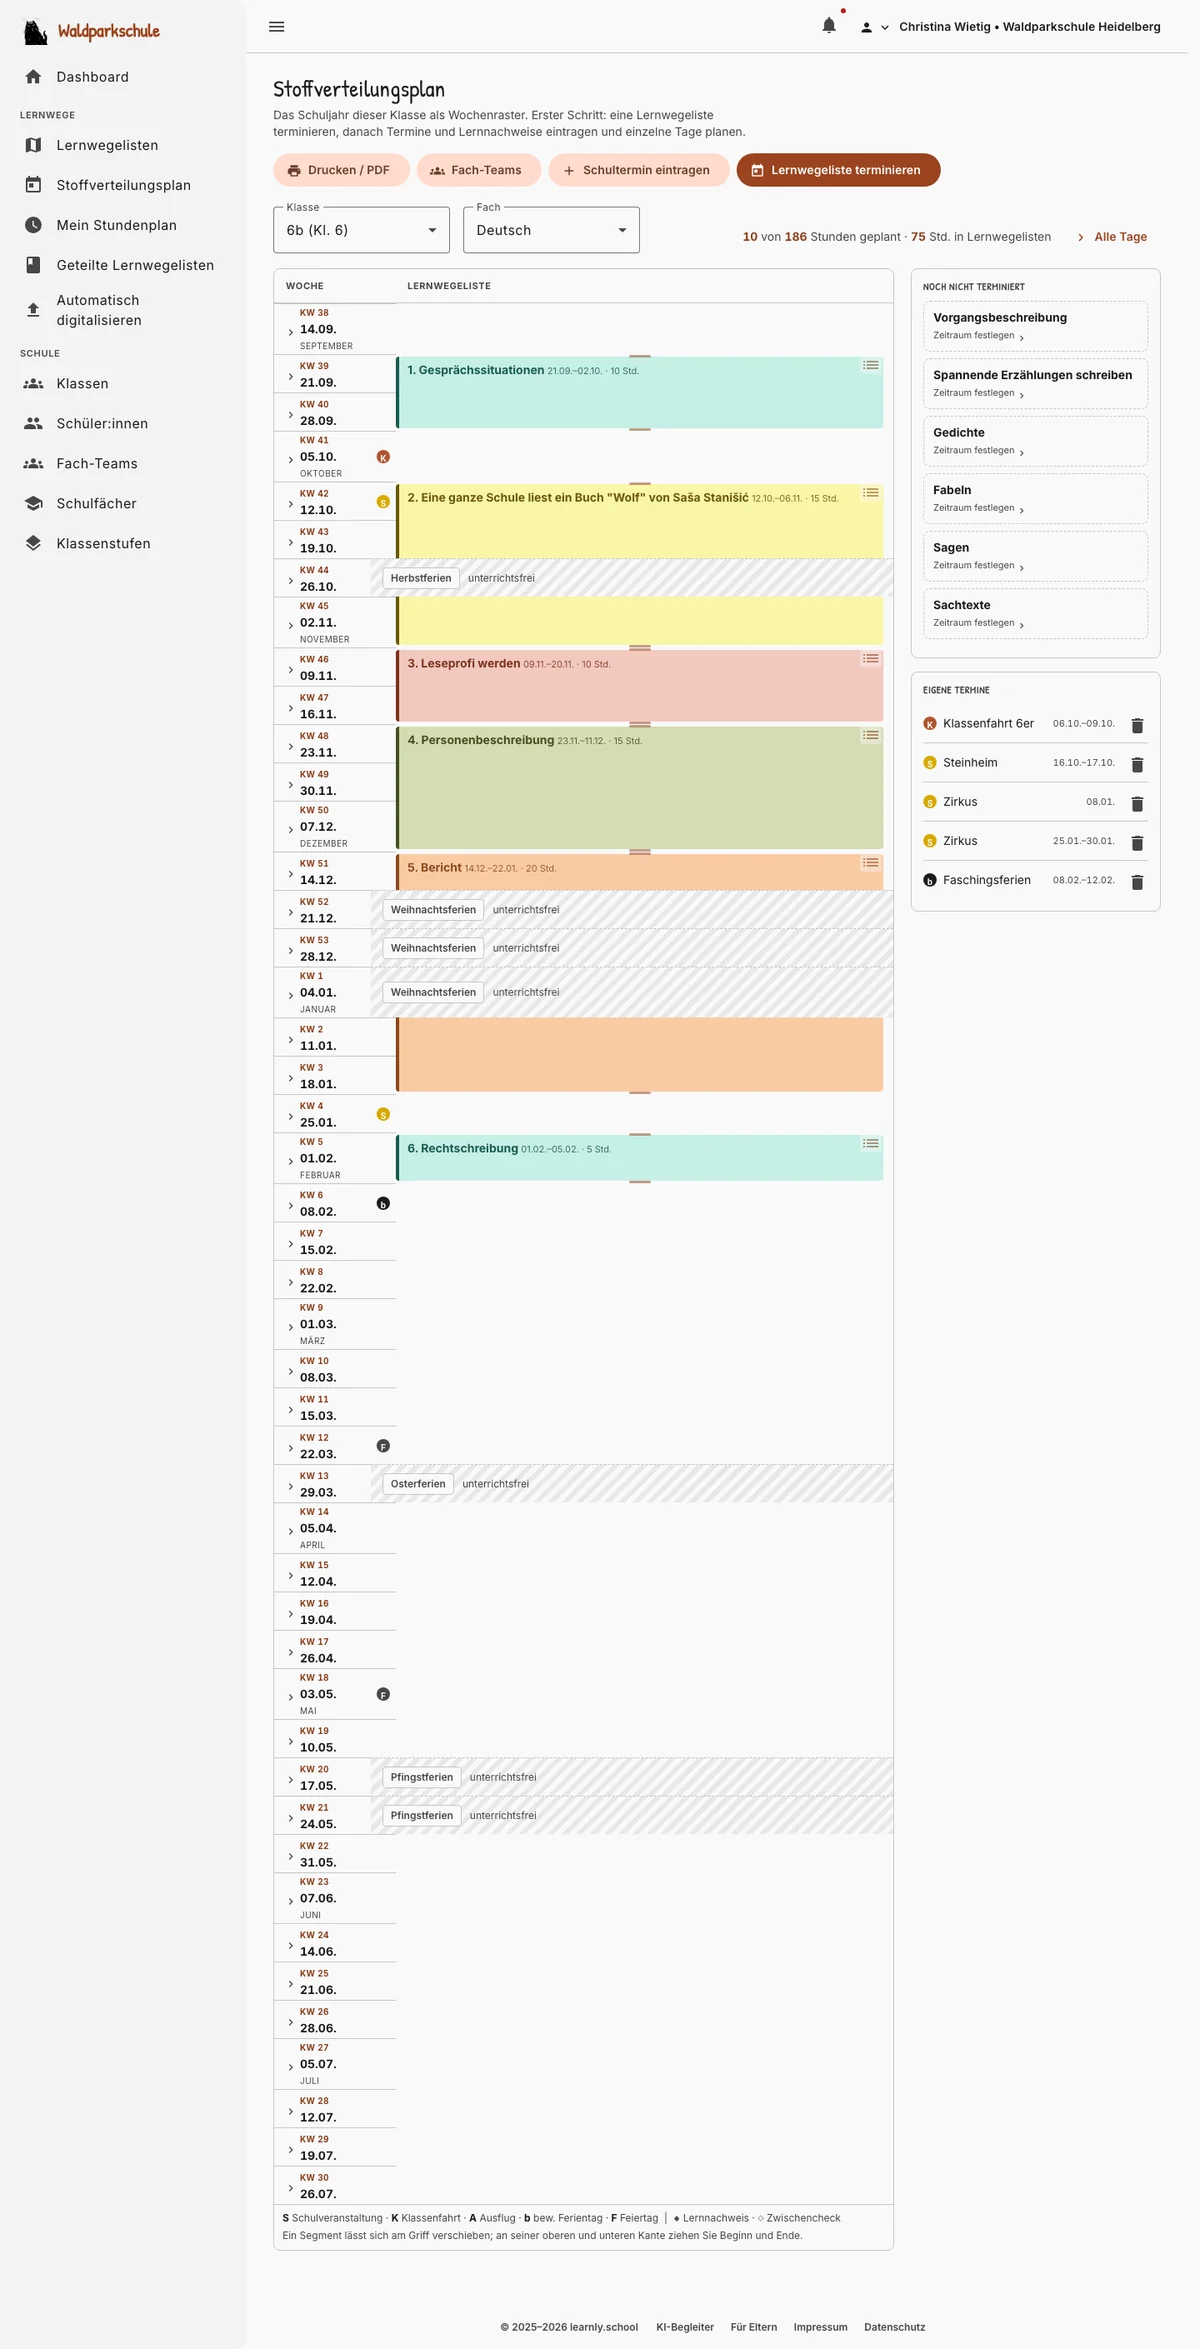
Task: Expand week KW 30 row
Action: pos(291,2188)
